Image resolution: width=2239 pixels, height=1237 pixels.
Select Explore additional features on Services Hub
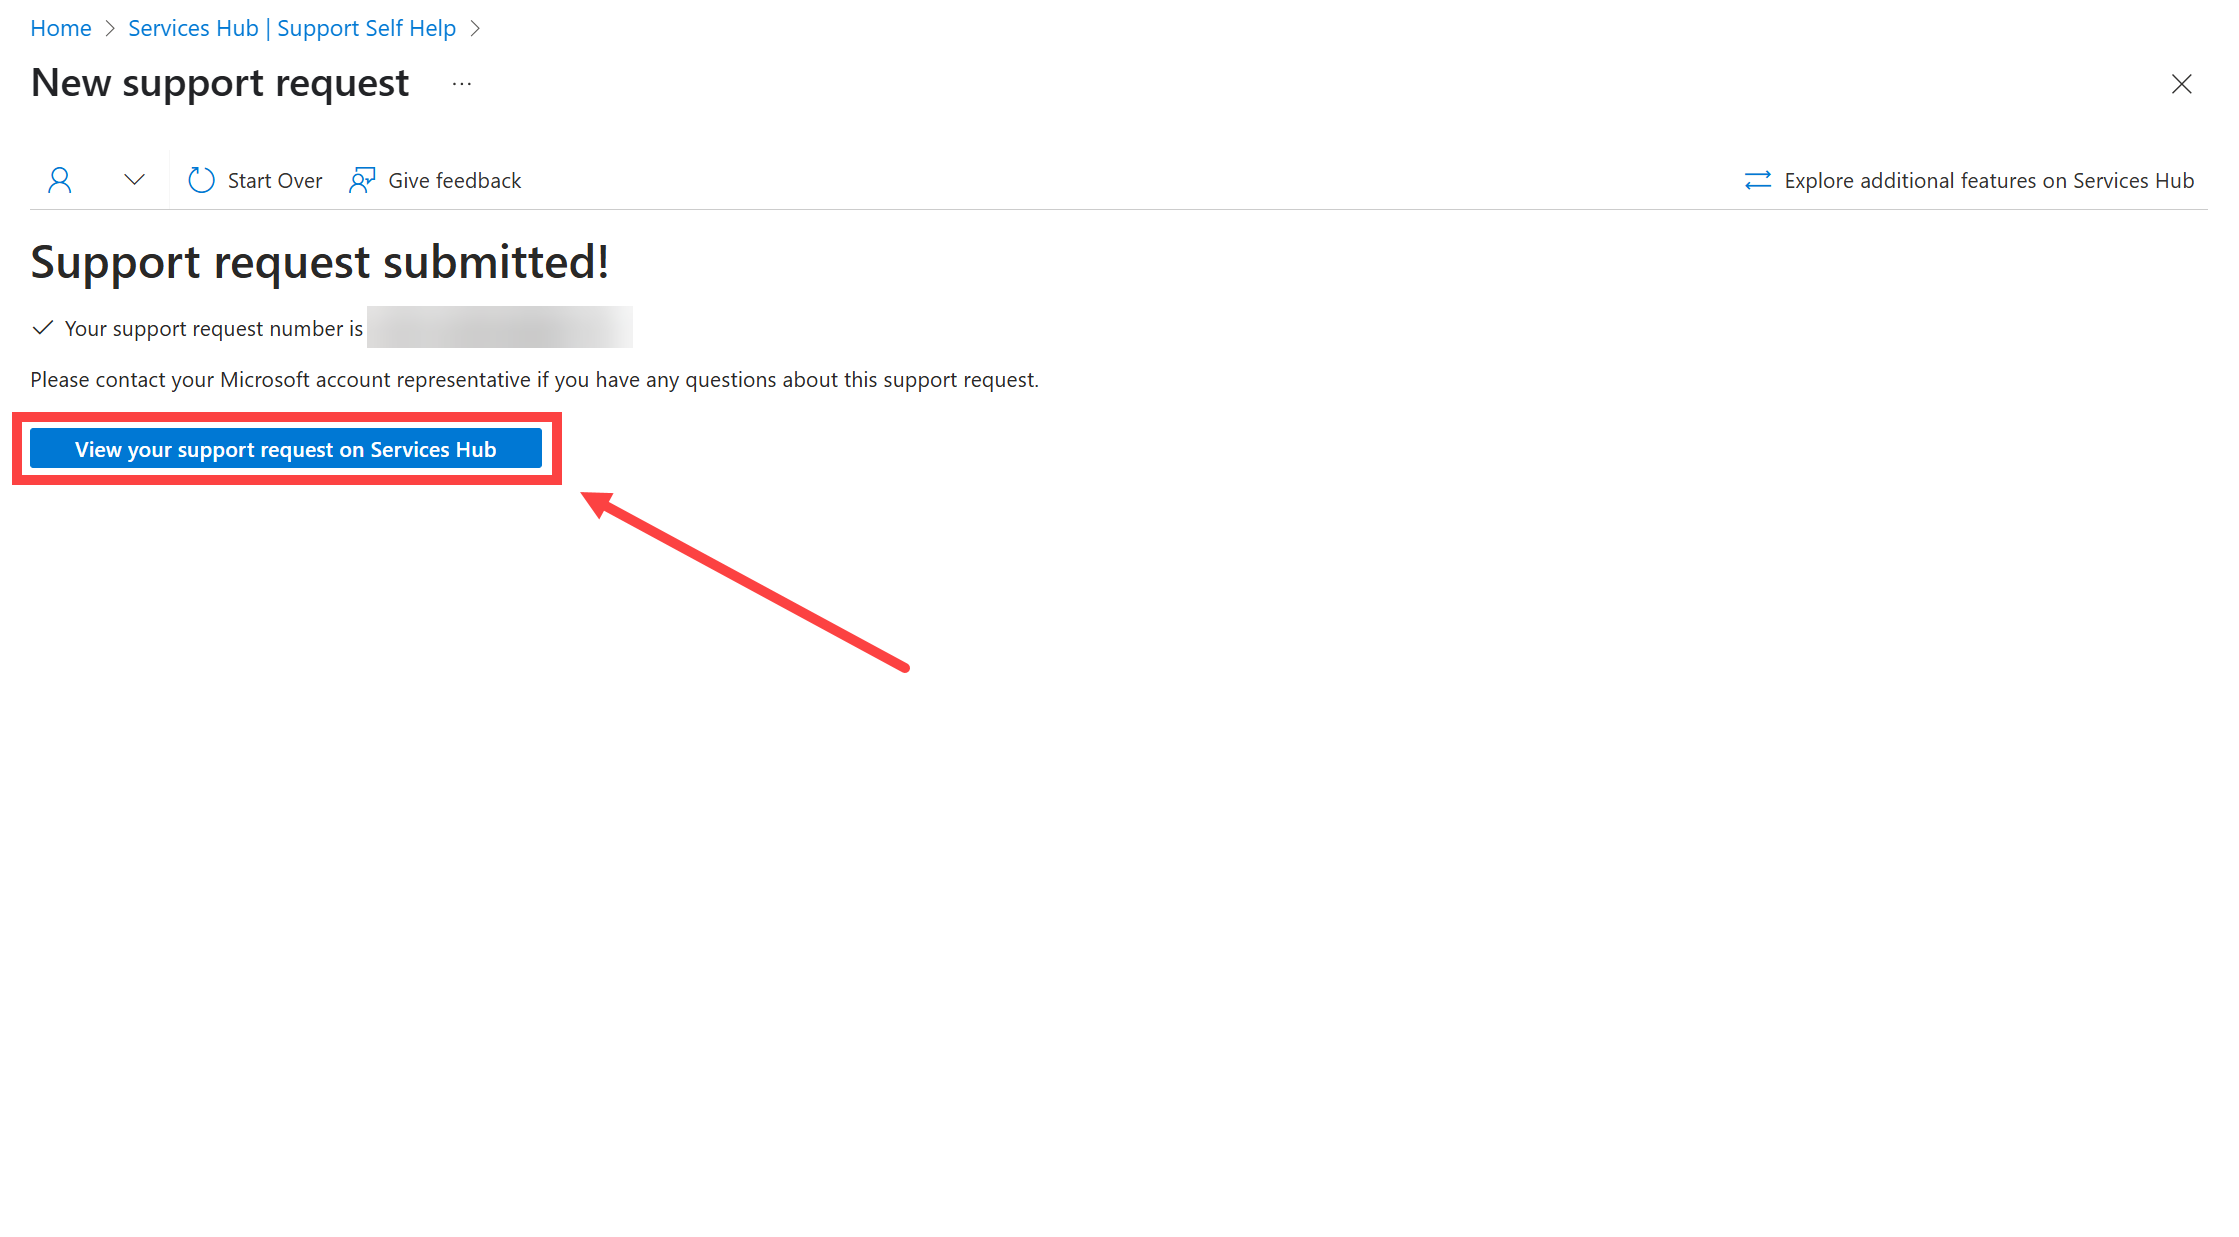click(1971, 178)
